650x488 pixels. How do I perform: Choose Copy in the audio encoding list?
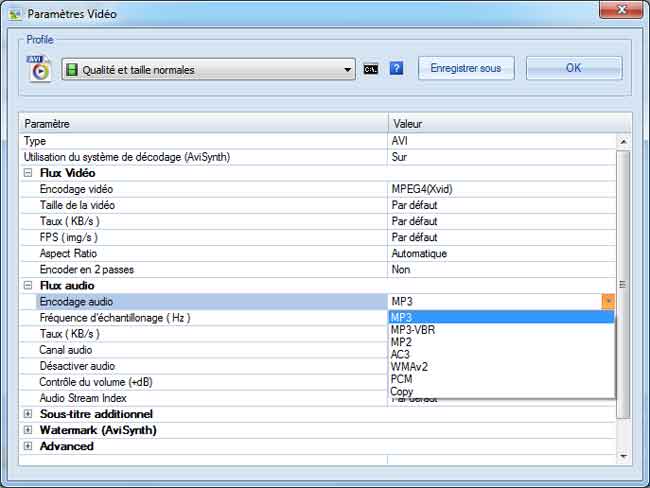[x=402, y=392]
